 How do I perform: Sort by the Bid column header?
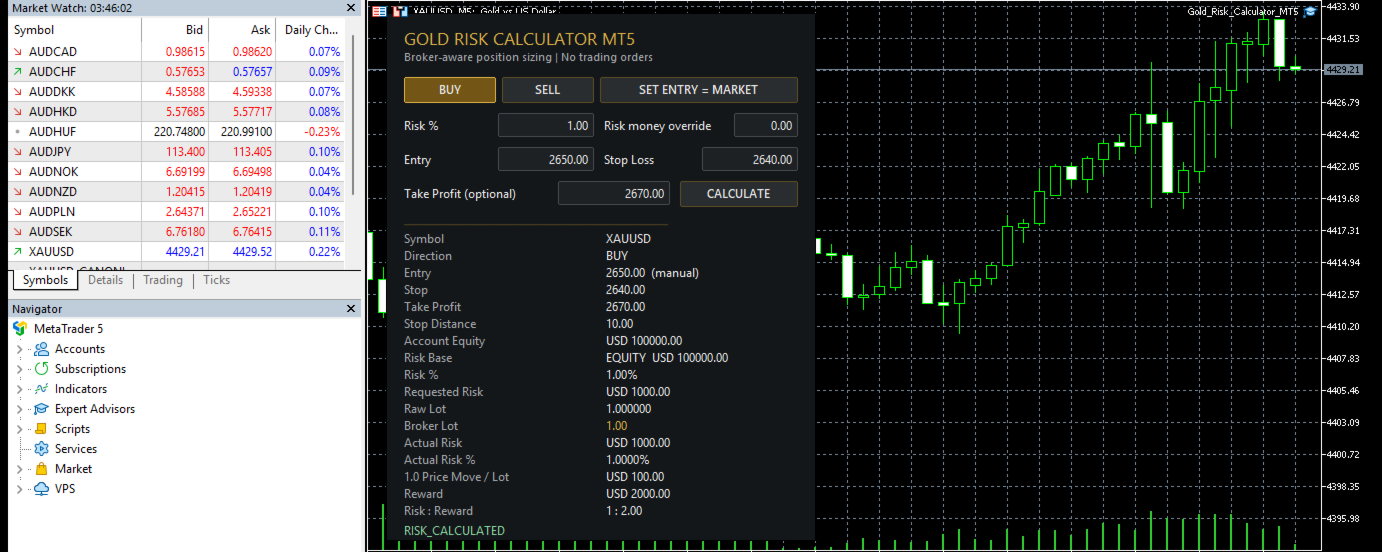(x=175, y=30)
